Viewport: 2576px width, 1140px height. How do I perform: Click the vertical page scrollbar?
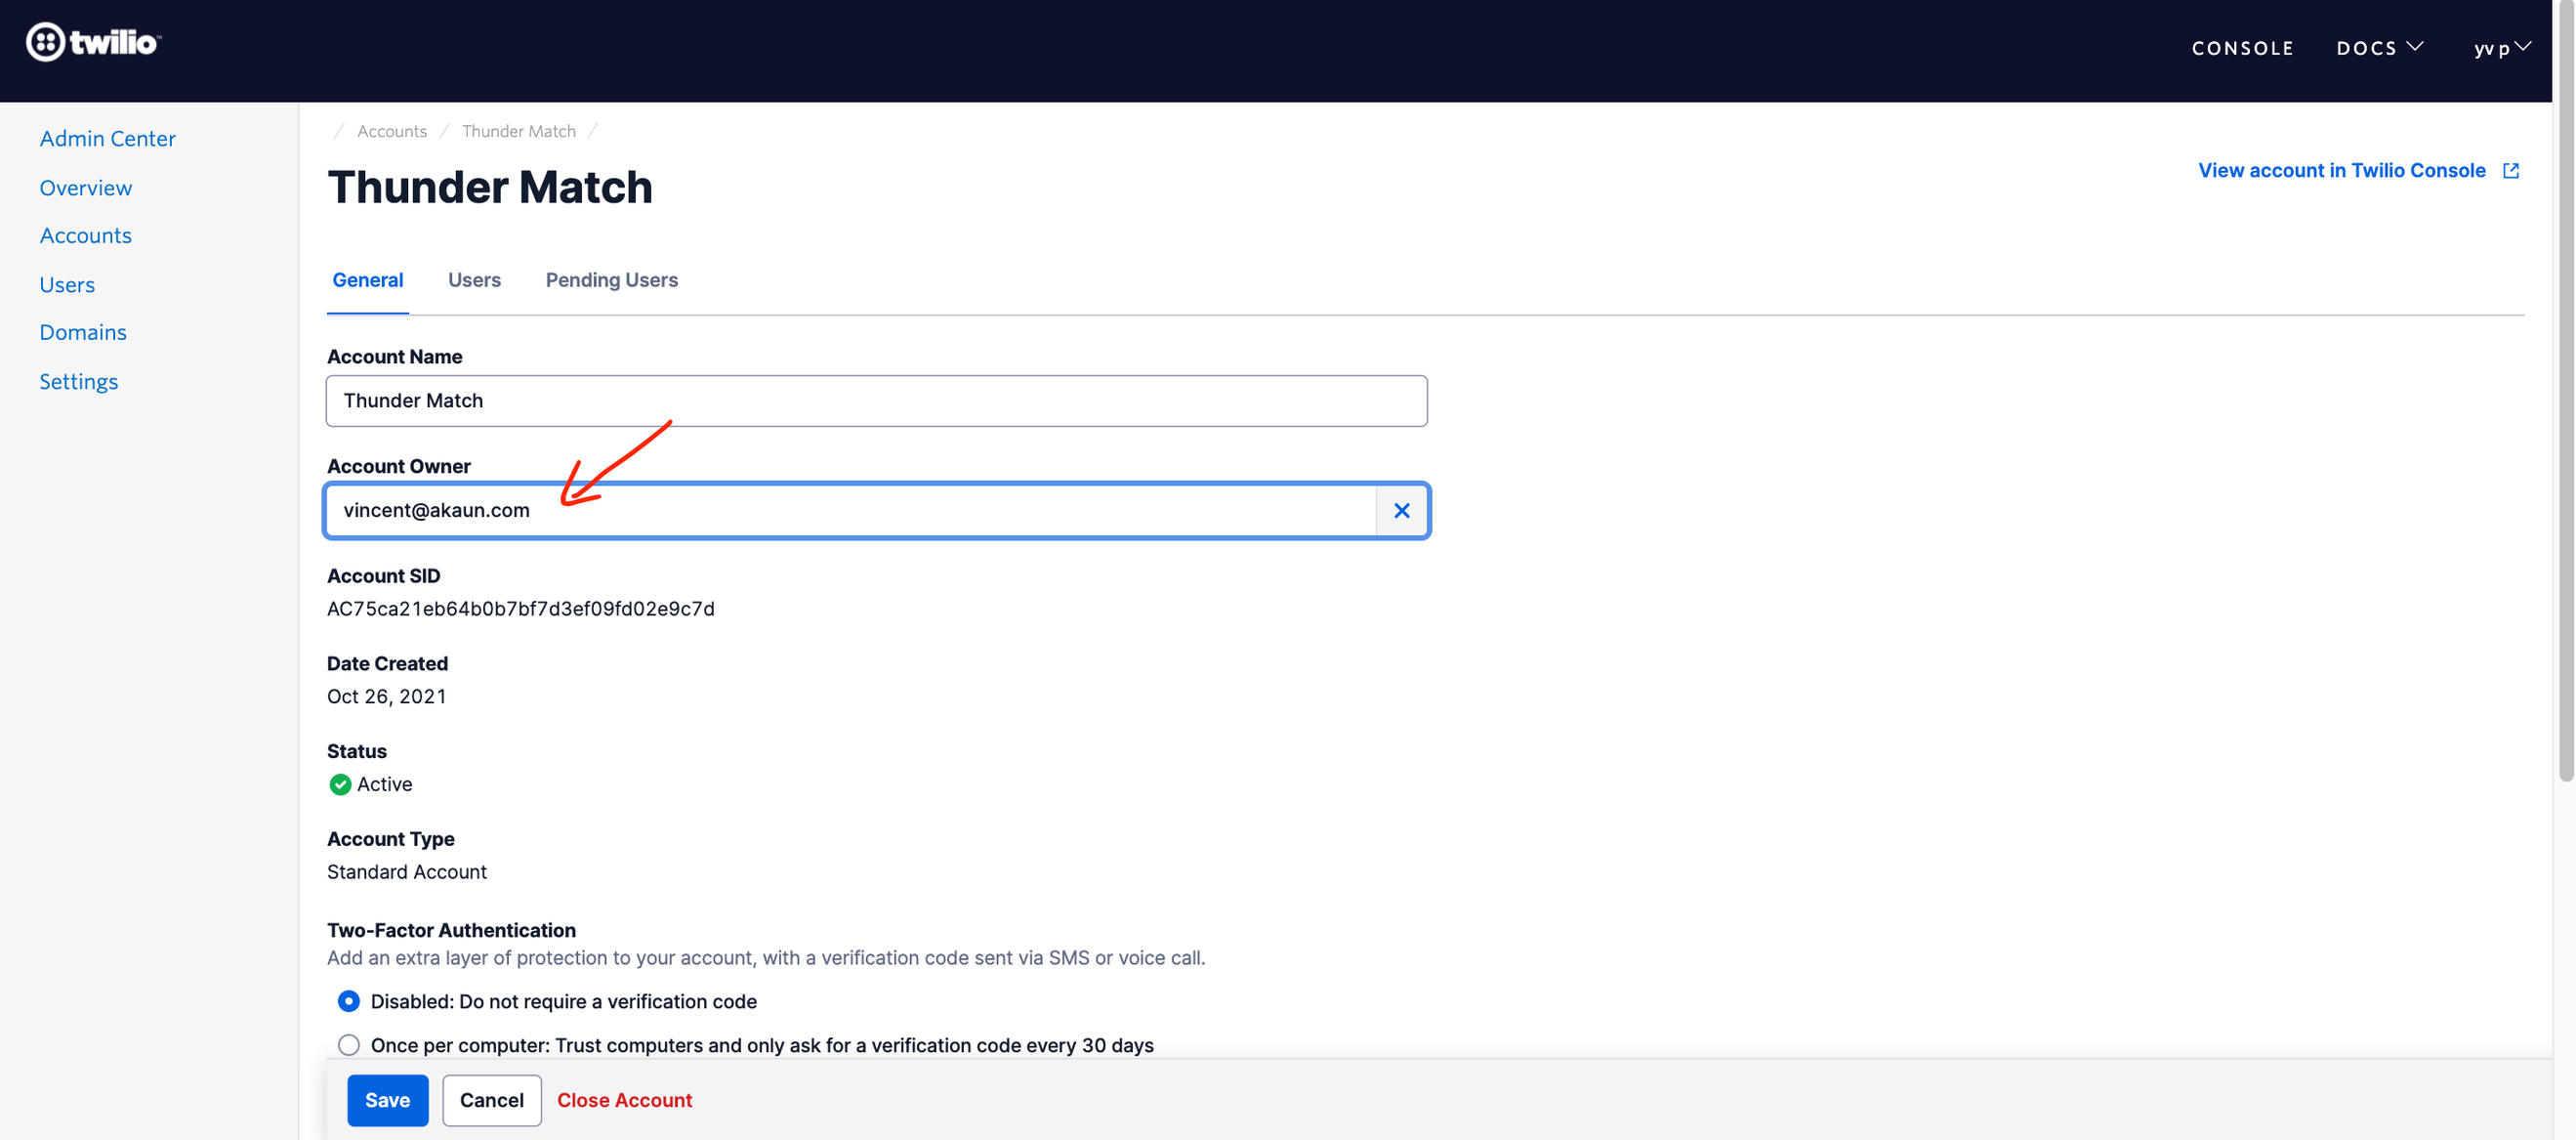tap(2565, 400)
